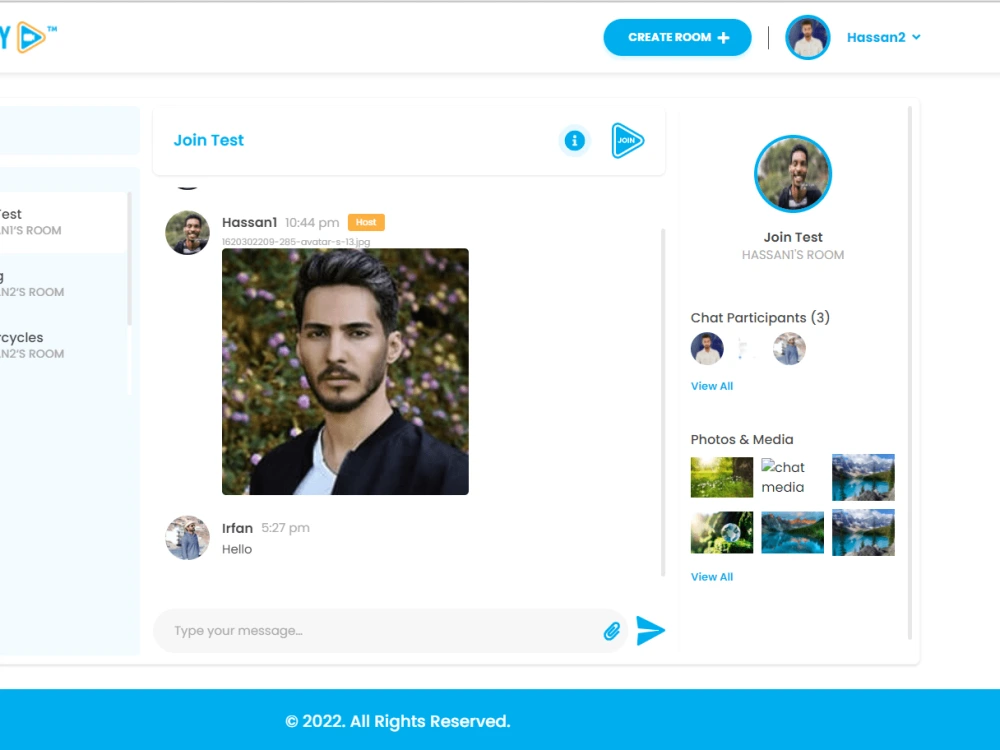Click the 'Join Test' chat title
This screenshot has width=1000, height=750.
pos(209,140)
